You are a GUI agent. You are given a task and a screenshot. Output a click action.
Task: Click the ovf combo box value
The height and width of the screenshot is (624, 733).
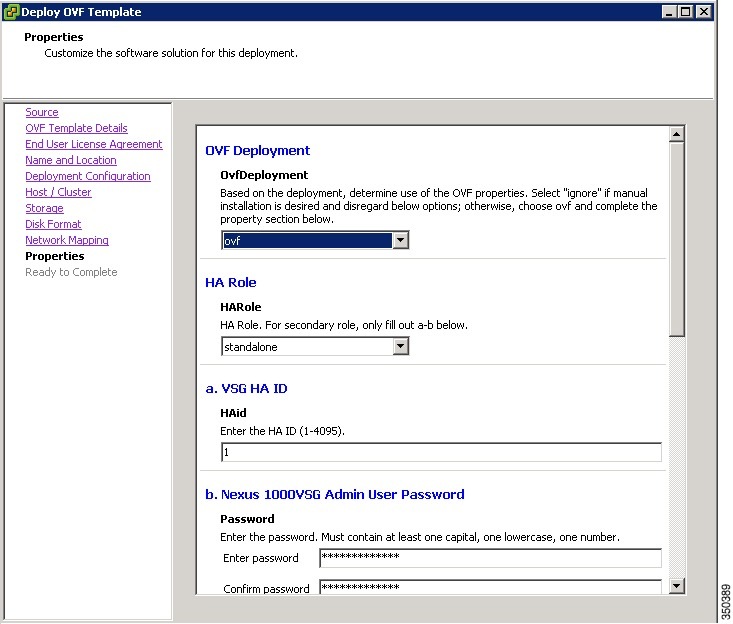[307, 240]
